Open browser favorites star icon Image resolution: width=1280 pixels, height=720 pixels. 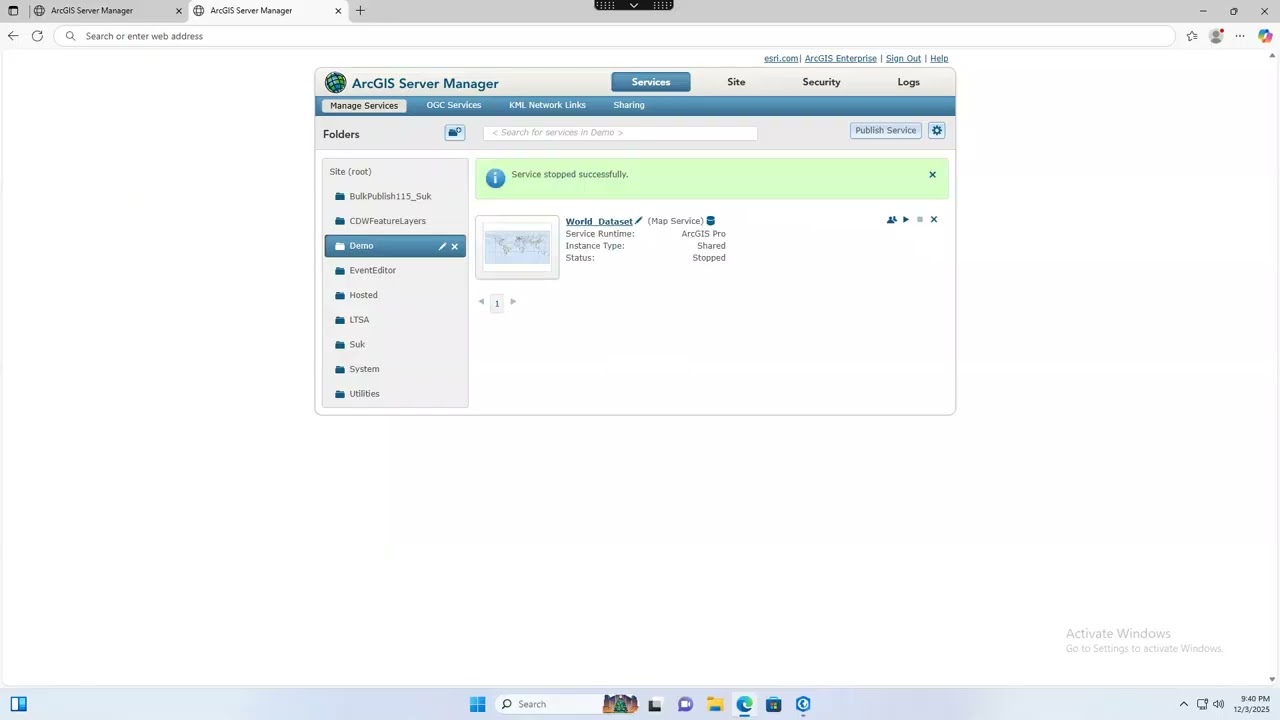tap(1192, 36)
